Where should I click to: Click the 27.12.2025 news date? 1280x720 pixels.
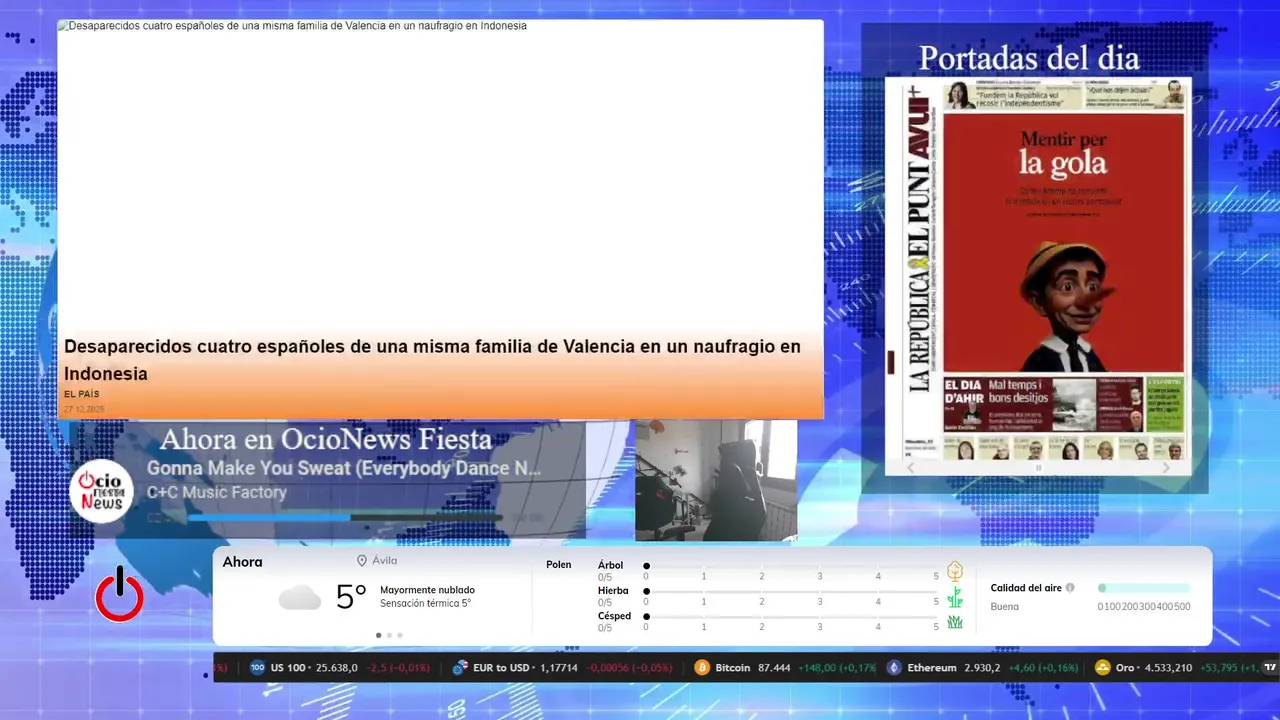(x=84, y=410)
